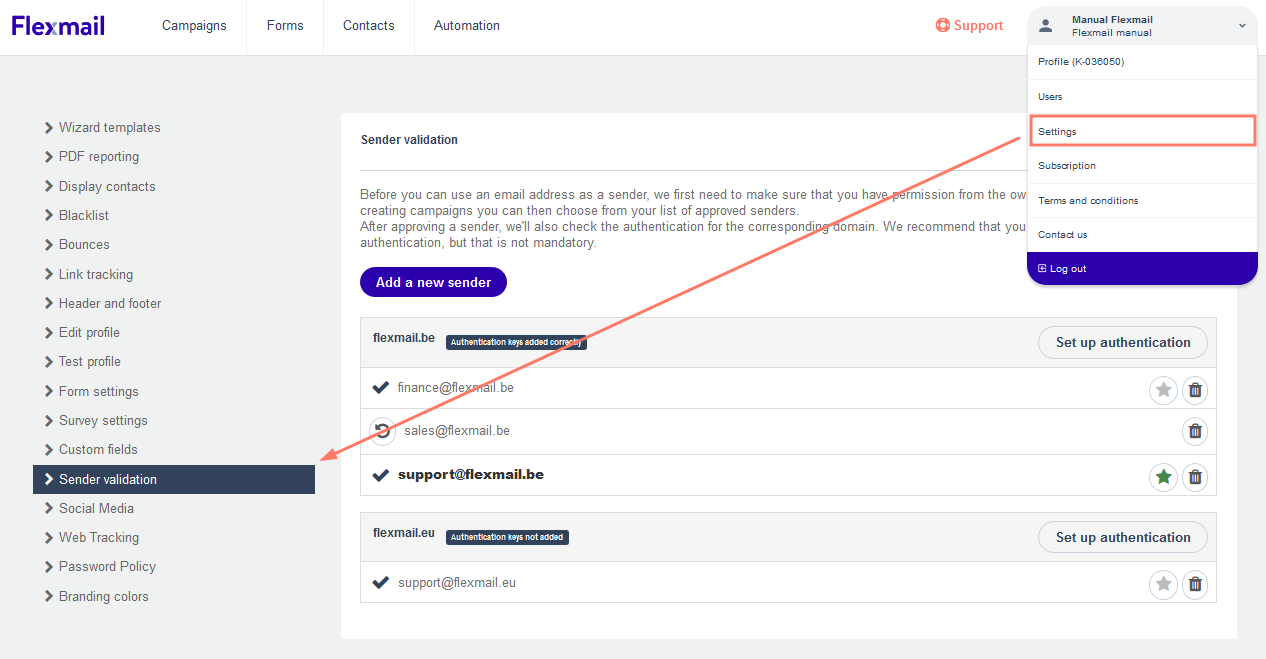
Task: Delete the finance@flexmail.be sender
Action: [1195, 390]
